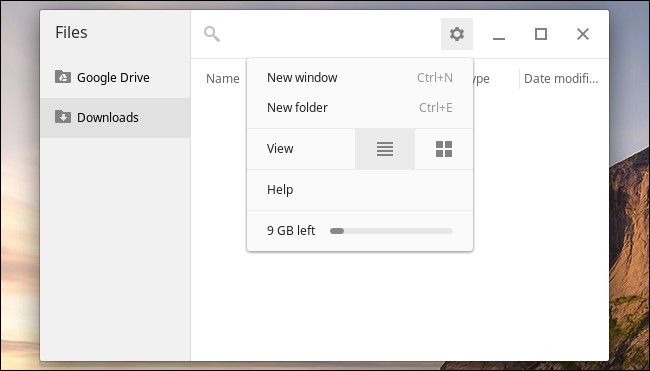Switch to thumbnail grid view icon
Image resolution: width=650 pixels, height=371 pixels.
pyautogui.click(x=444, y=149)
